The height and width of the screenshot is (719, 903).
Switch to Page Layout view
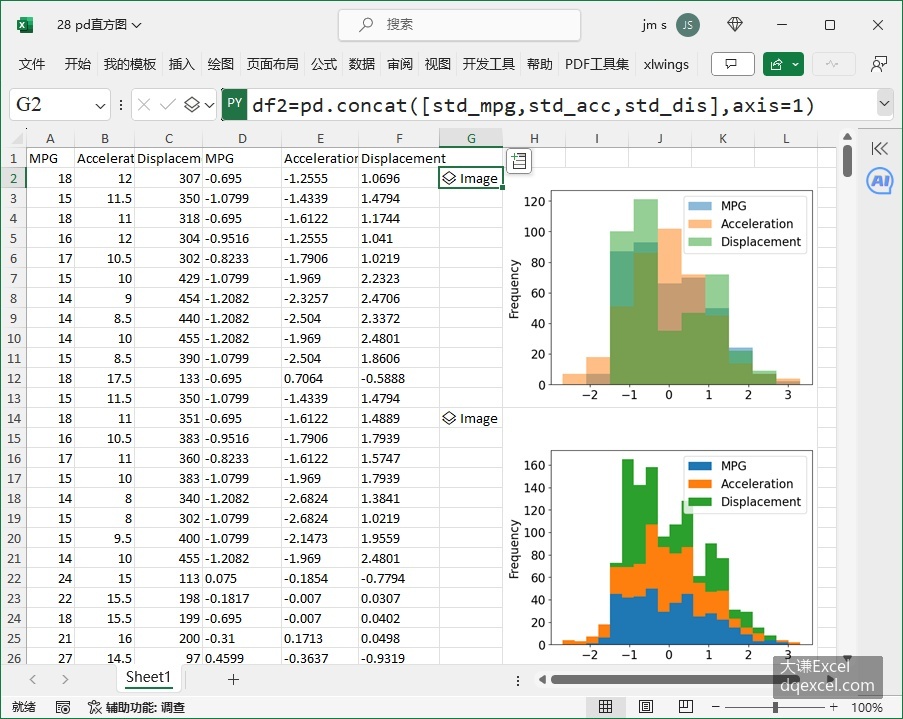pos(646,706)
